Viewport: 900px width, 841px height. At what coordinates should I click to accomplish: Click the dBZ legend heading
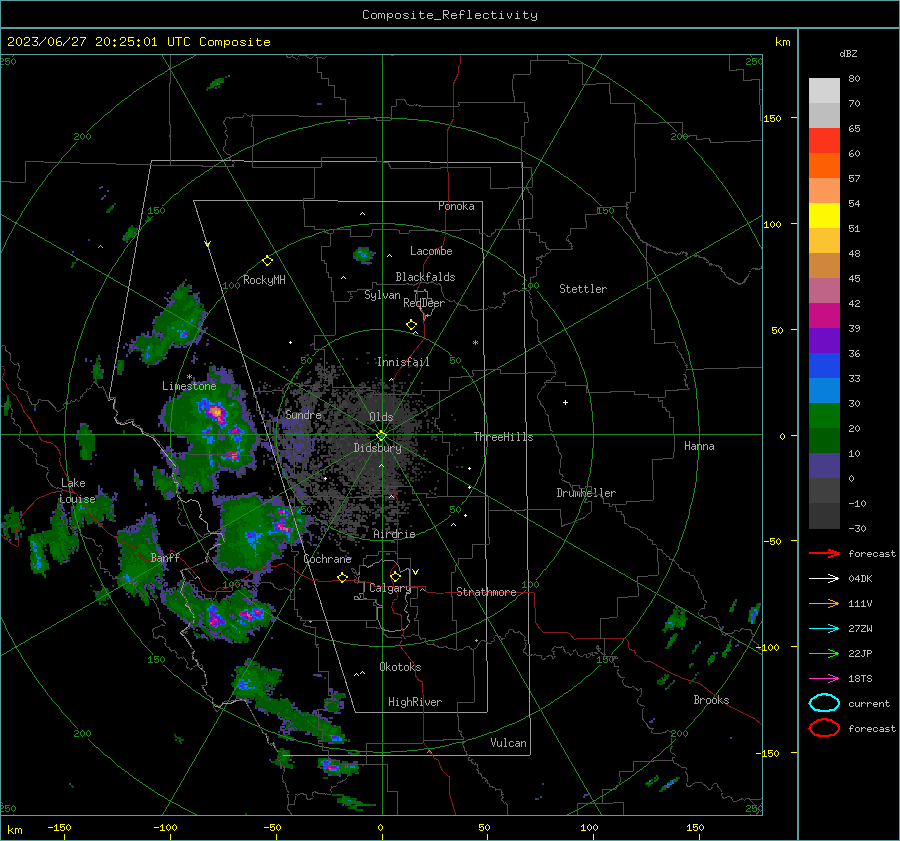(848, 53)
